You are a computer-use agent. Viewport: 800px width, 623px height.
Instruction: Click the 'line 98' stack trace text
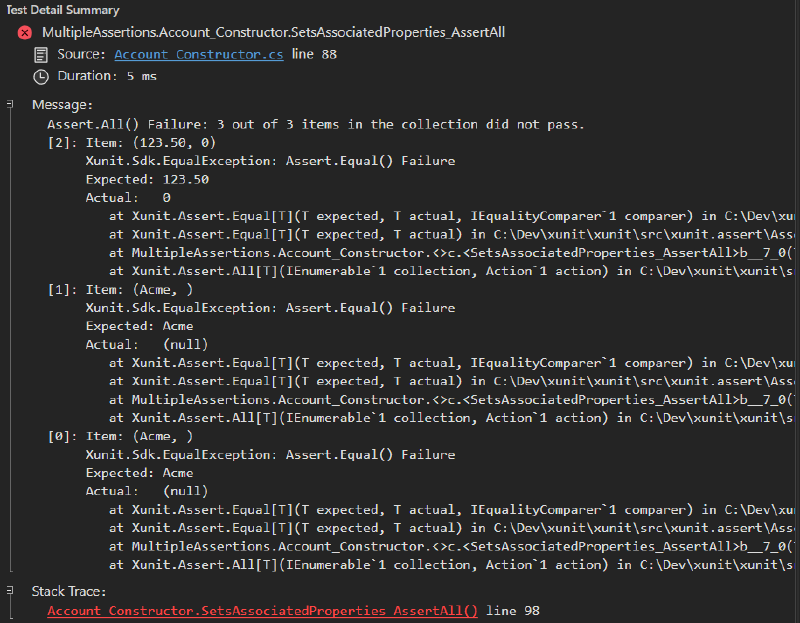(513, 610)
